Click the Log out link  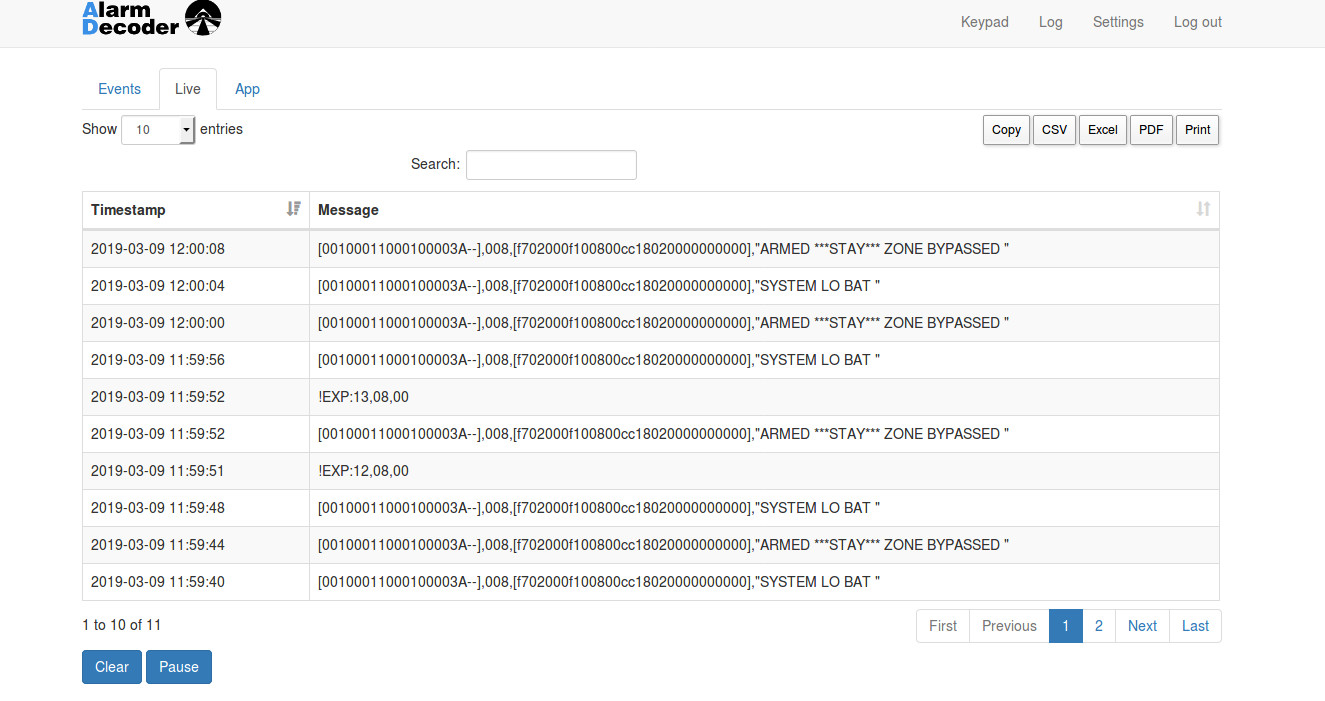pos(1197,22)
